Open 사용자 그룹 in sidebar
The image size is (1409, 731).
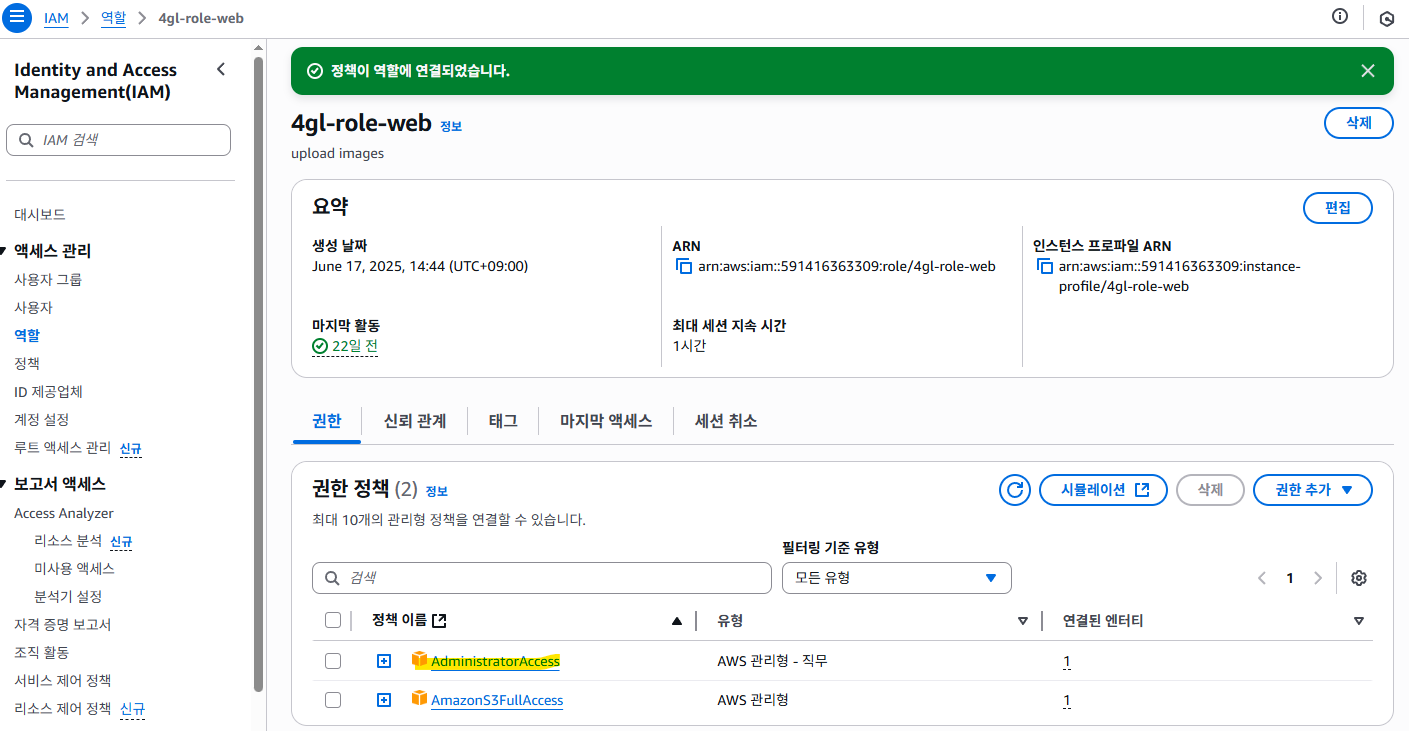(x=48, y=279)
